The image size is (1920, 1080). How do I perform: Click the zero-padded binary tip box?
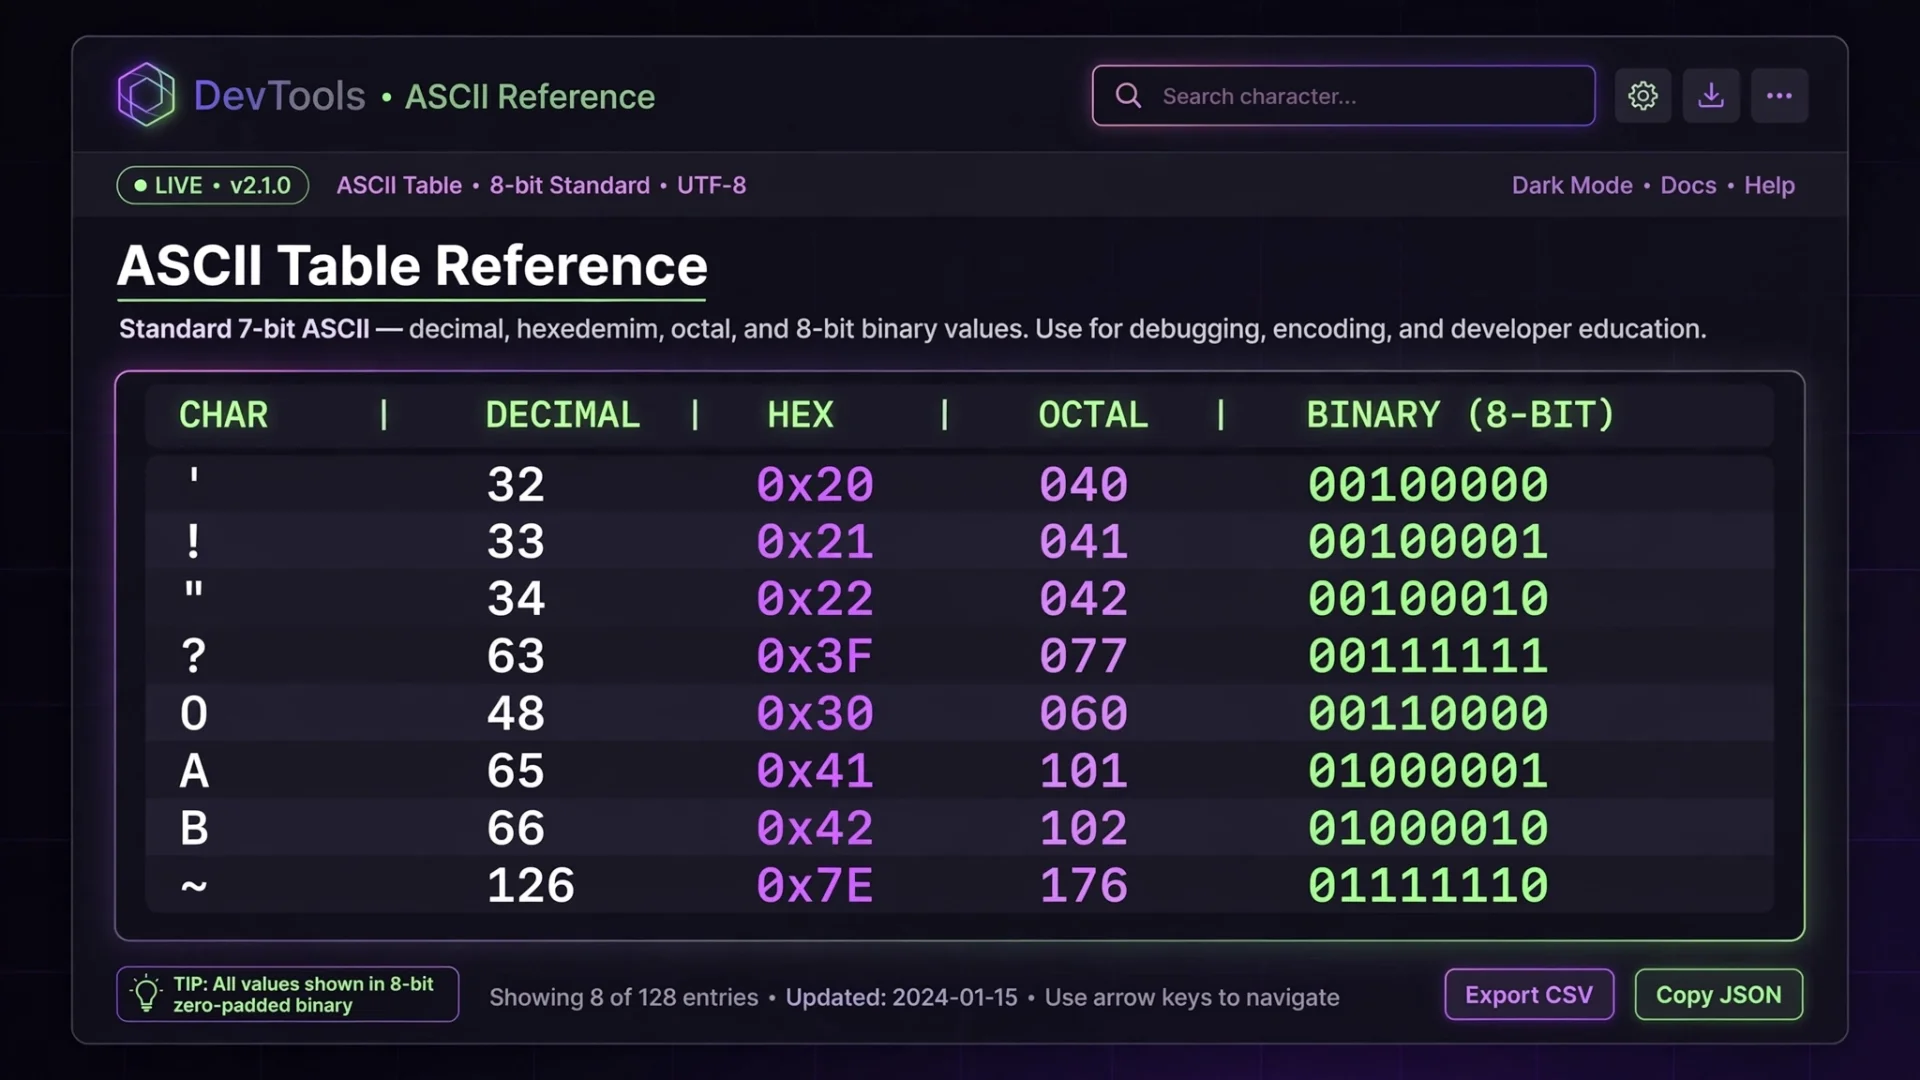288,994
